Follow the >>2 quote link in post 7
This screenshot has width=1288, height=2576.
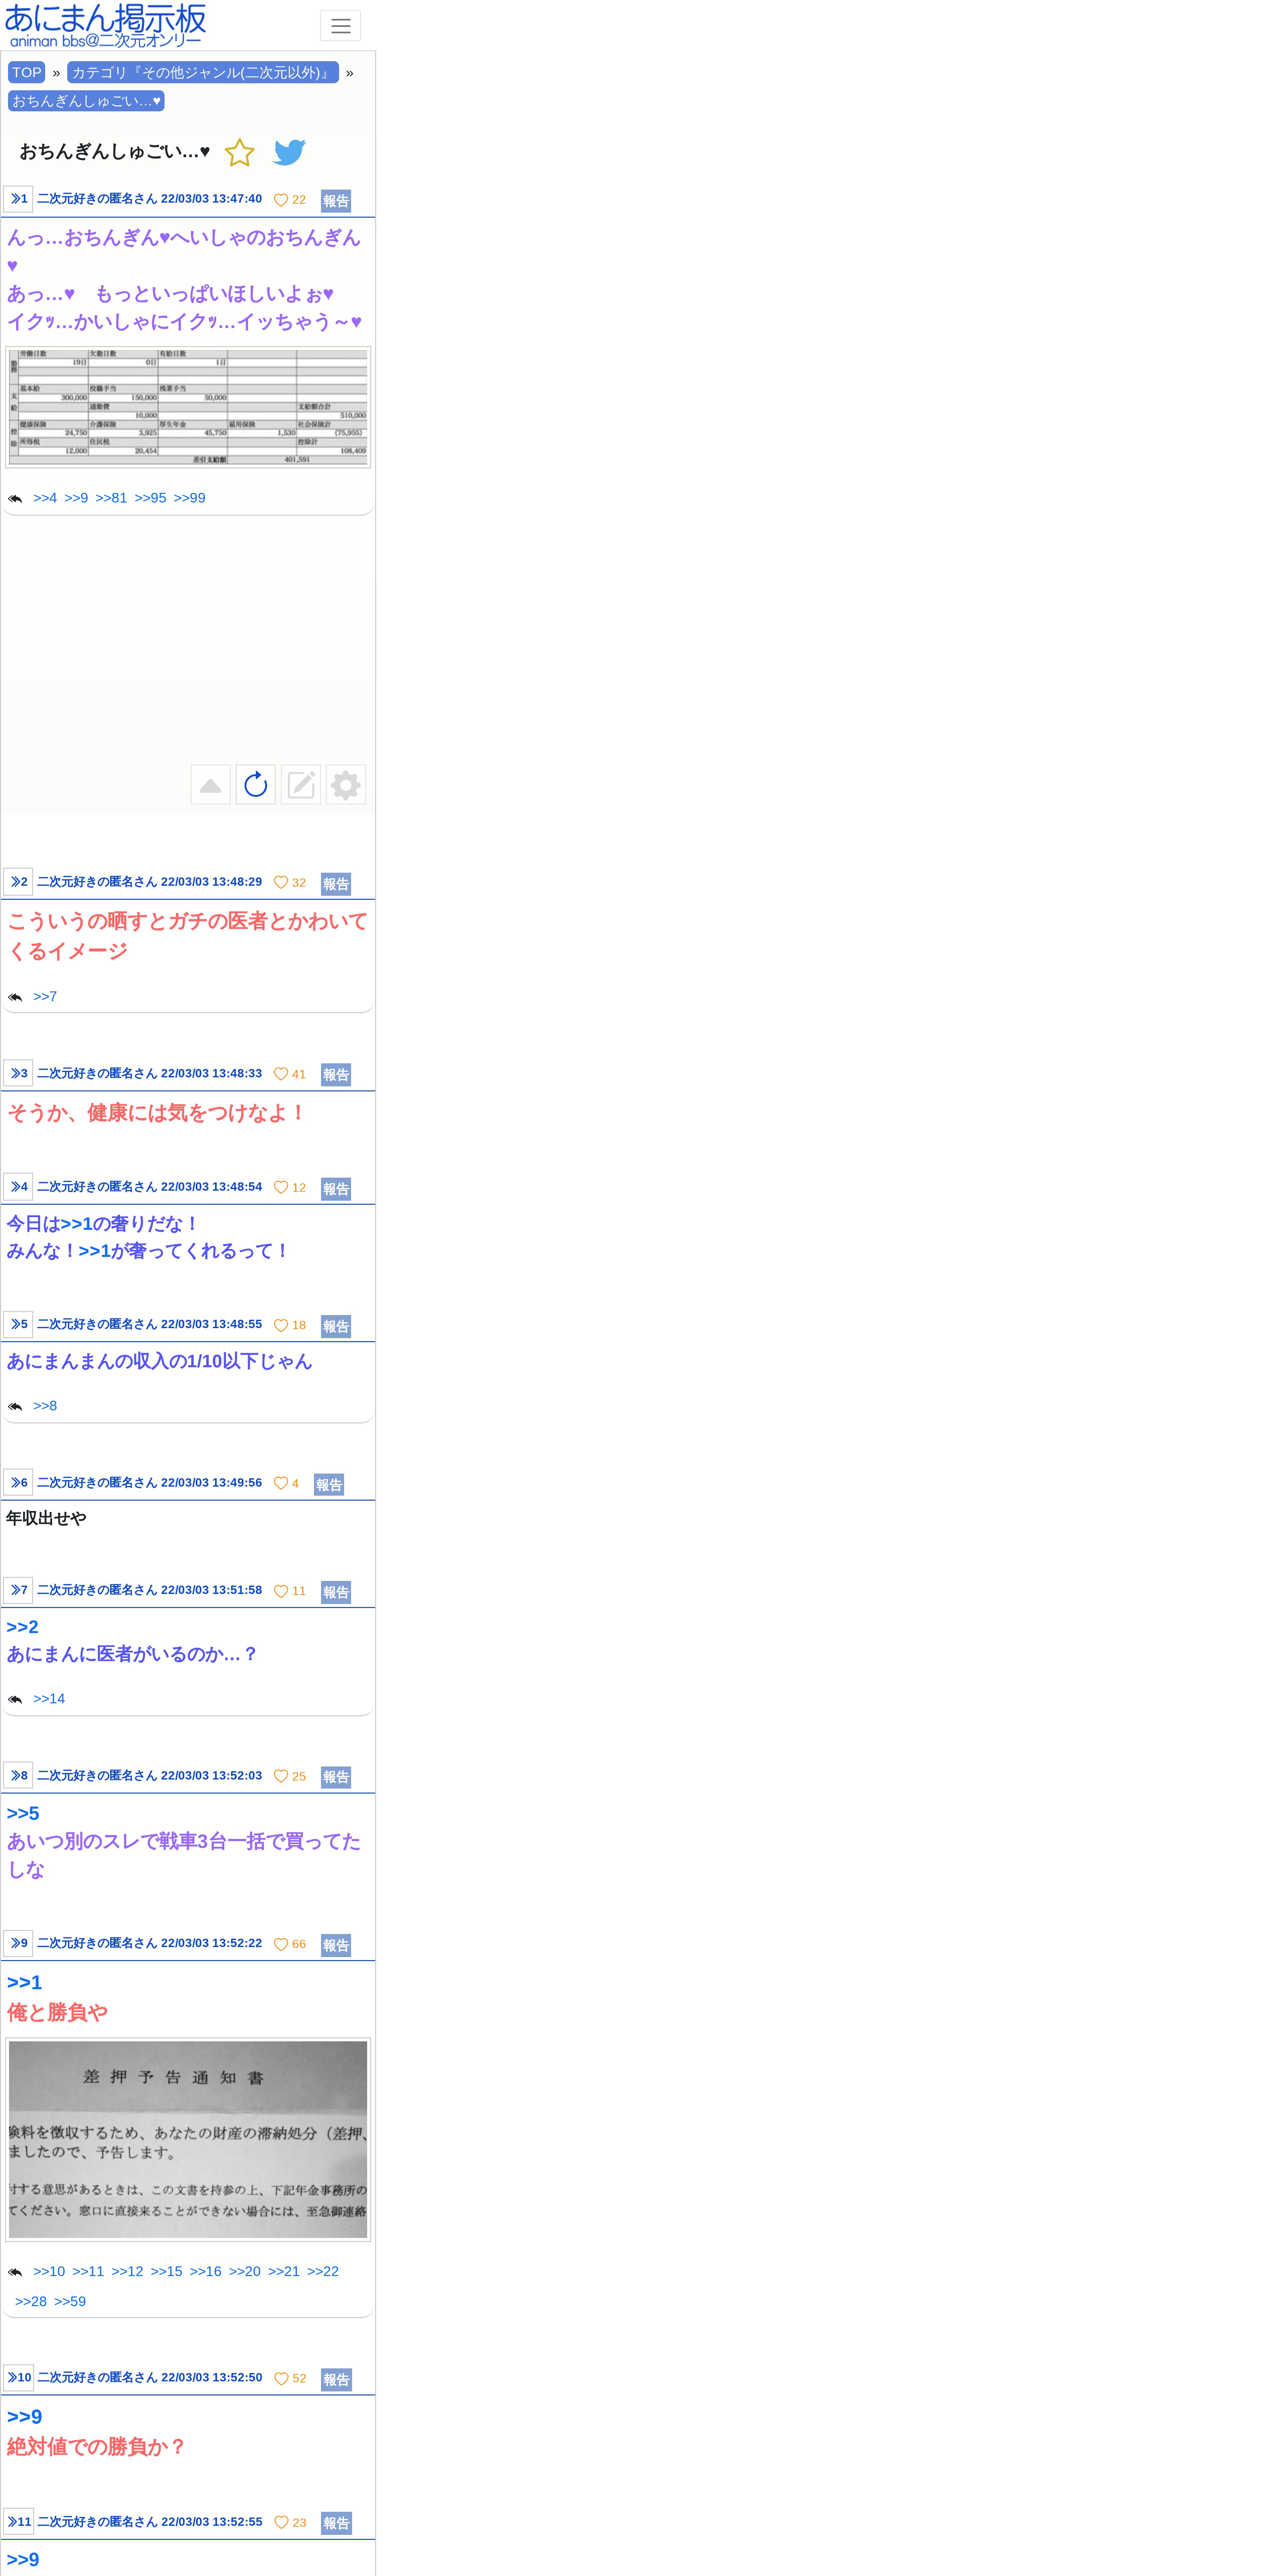point(23,1627)
